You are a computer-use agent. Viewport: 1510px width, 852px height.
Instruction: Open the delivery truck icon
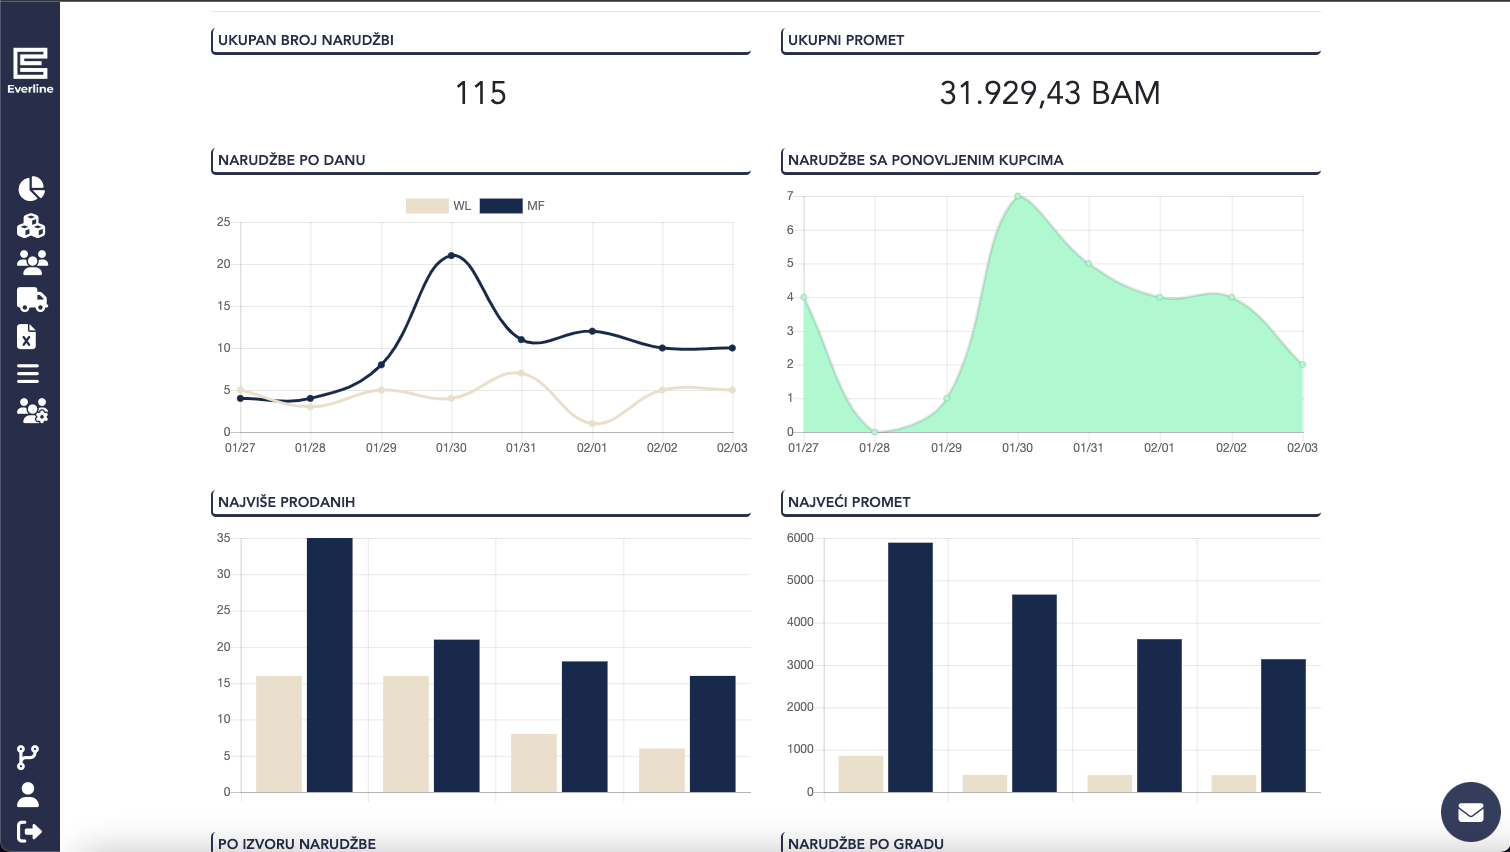32,300
